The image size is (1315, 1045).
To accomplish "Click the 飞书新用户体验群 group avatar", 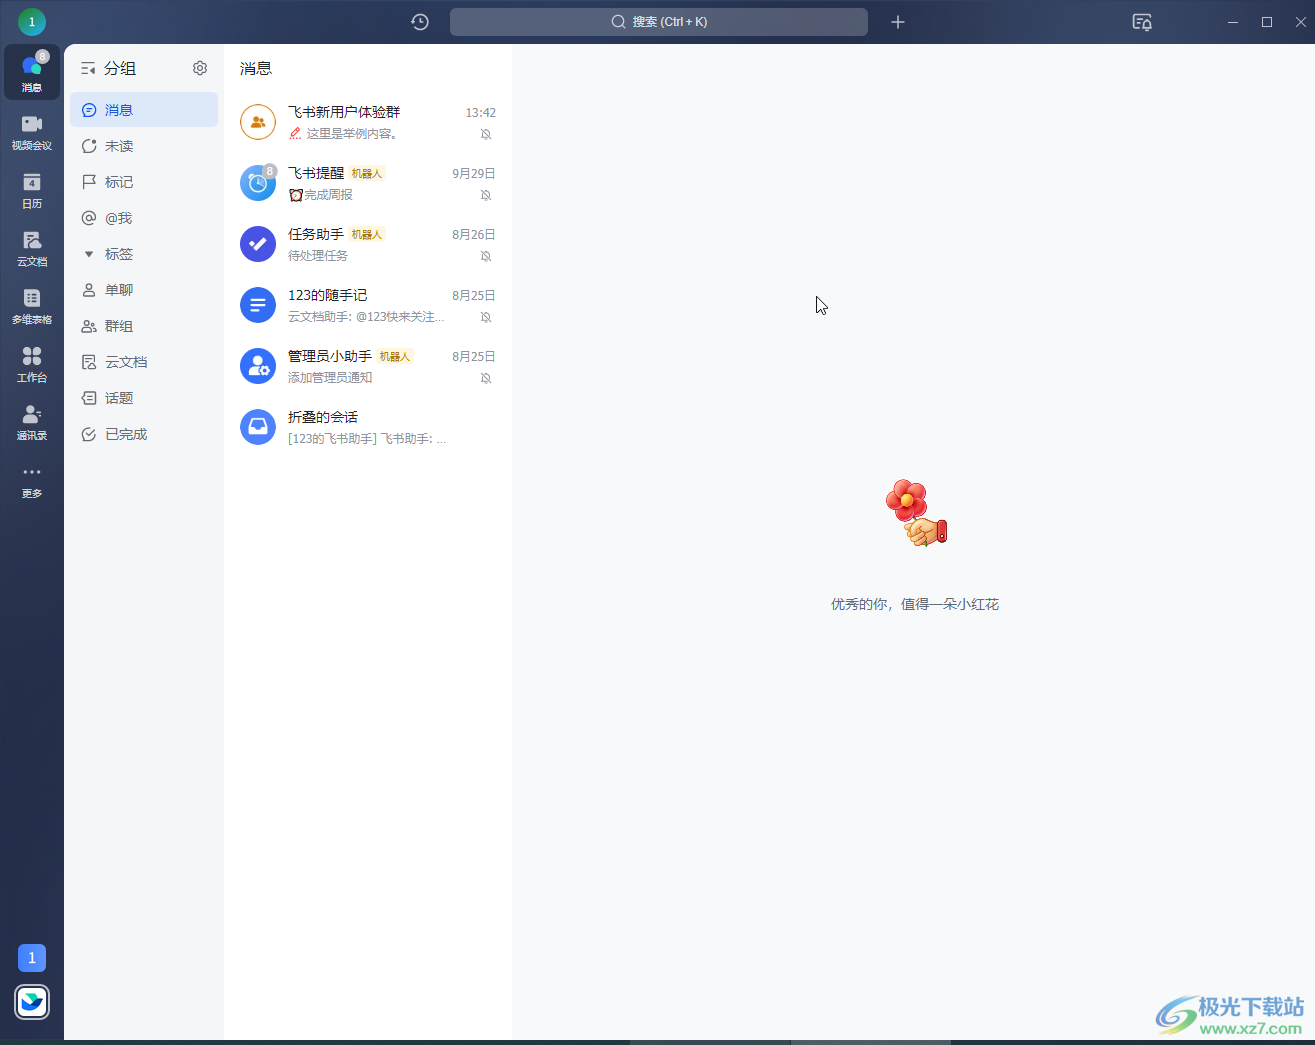I will tap(258, 122).
